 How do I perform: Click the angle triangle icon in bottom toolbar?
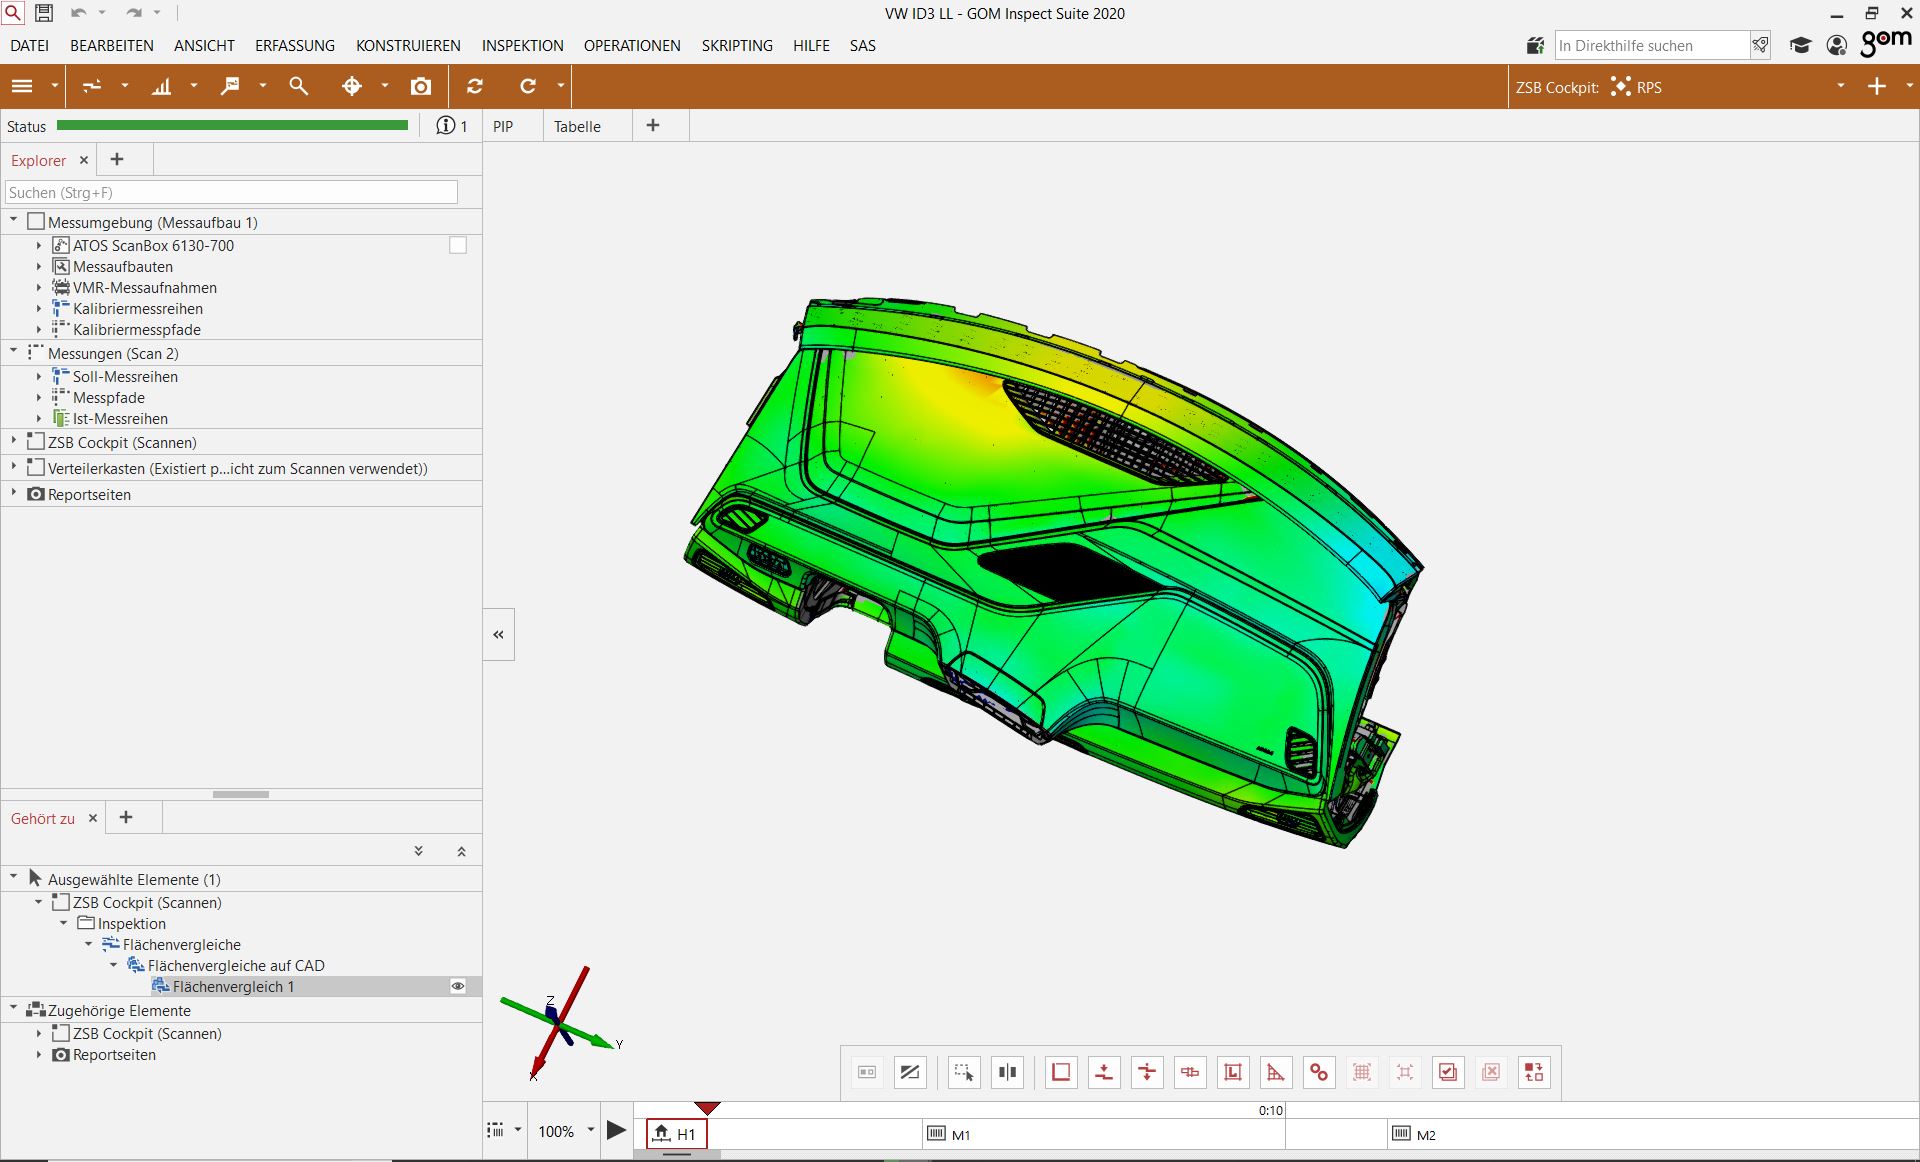pyautogui.click(x=1275, y=1073)
